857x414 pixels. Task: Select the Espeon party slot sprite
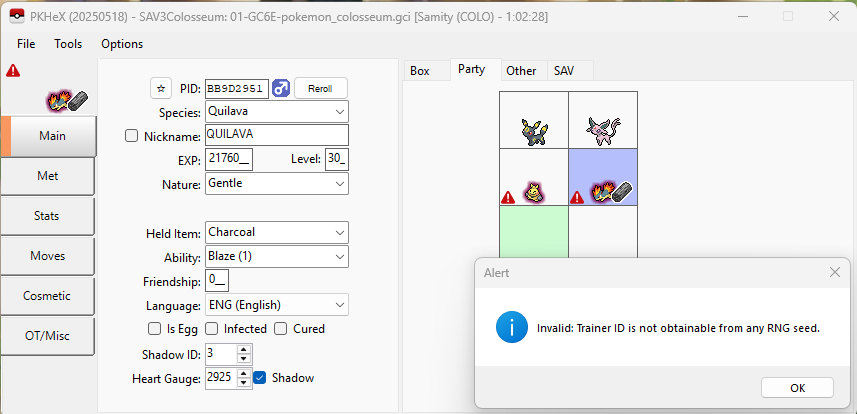tap(602, 129)
